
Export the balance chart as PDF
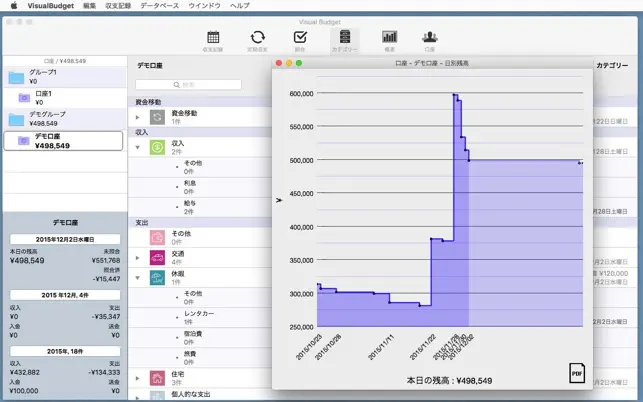577,373
